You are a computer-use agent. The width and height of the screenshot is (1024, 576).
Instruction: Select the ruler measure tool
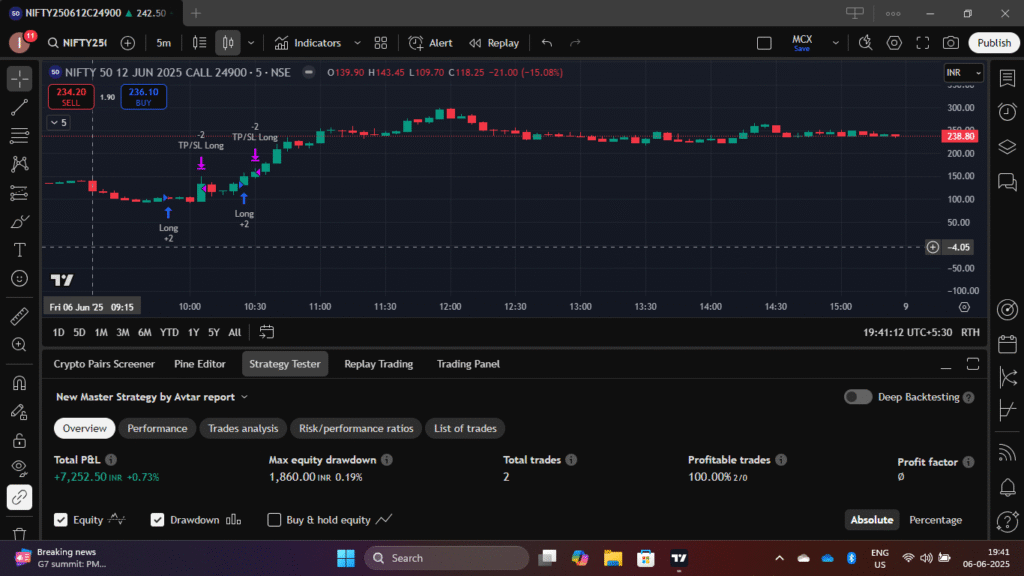20,316
